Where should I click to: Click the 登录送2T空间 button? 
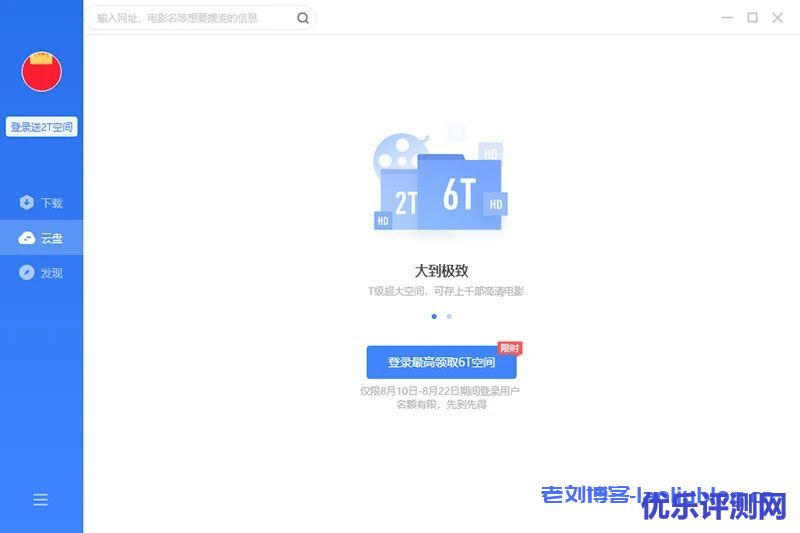(x=41, y=127)
